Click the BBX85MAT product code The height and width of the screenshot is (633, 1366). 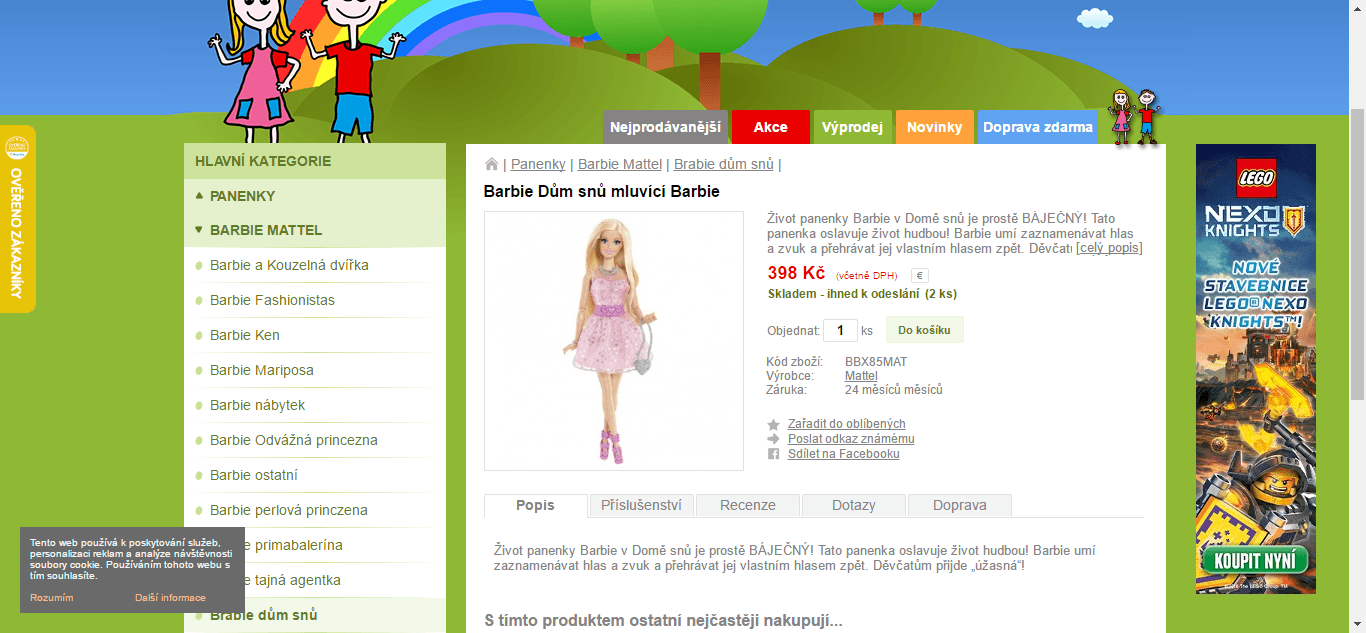[876, 362]
